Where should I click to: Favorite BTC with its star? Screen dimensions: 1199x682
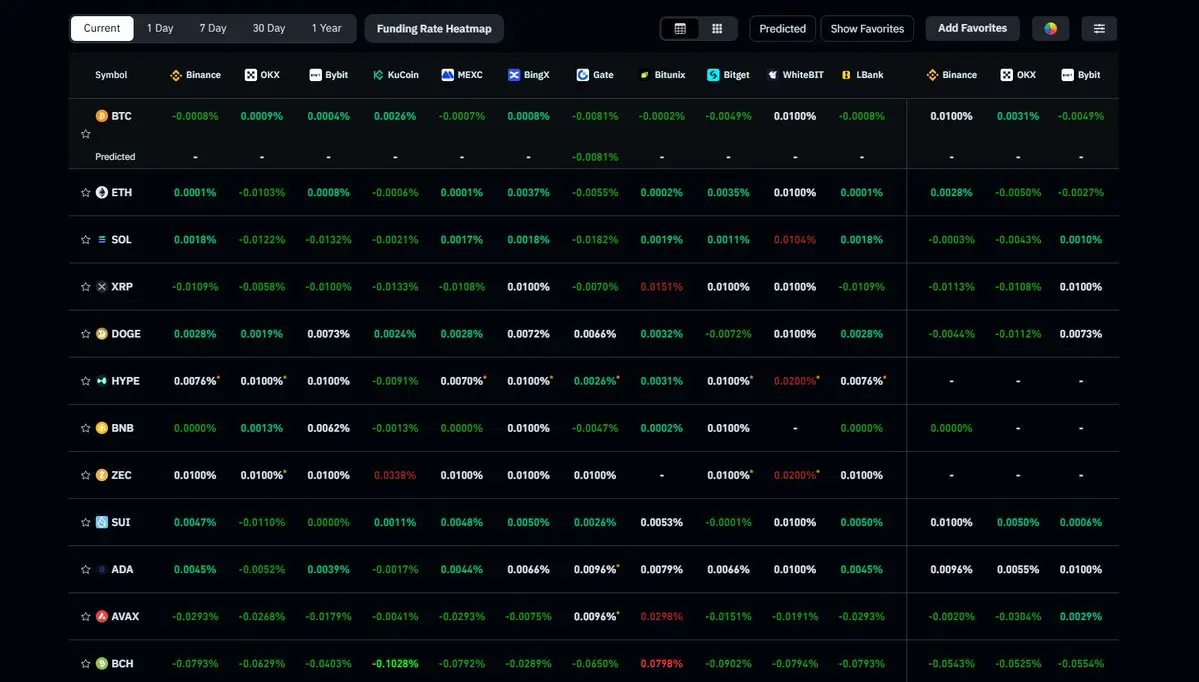click(86, 134)
